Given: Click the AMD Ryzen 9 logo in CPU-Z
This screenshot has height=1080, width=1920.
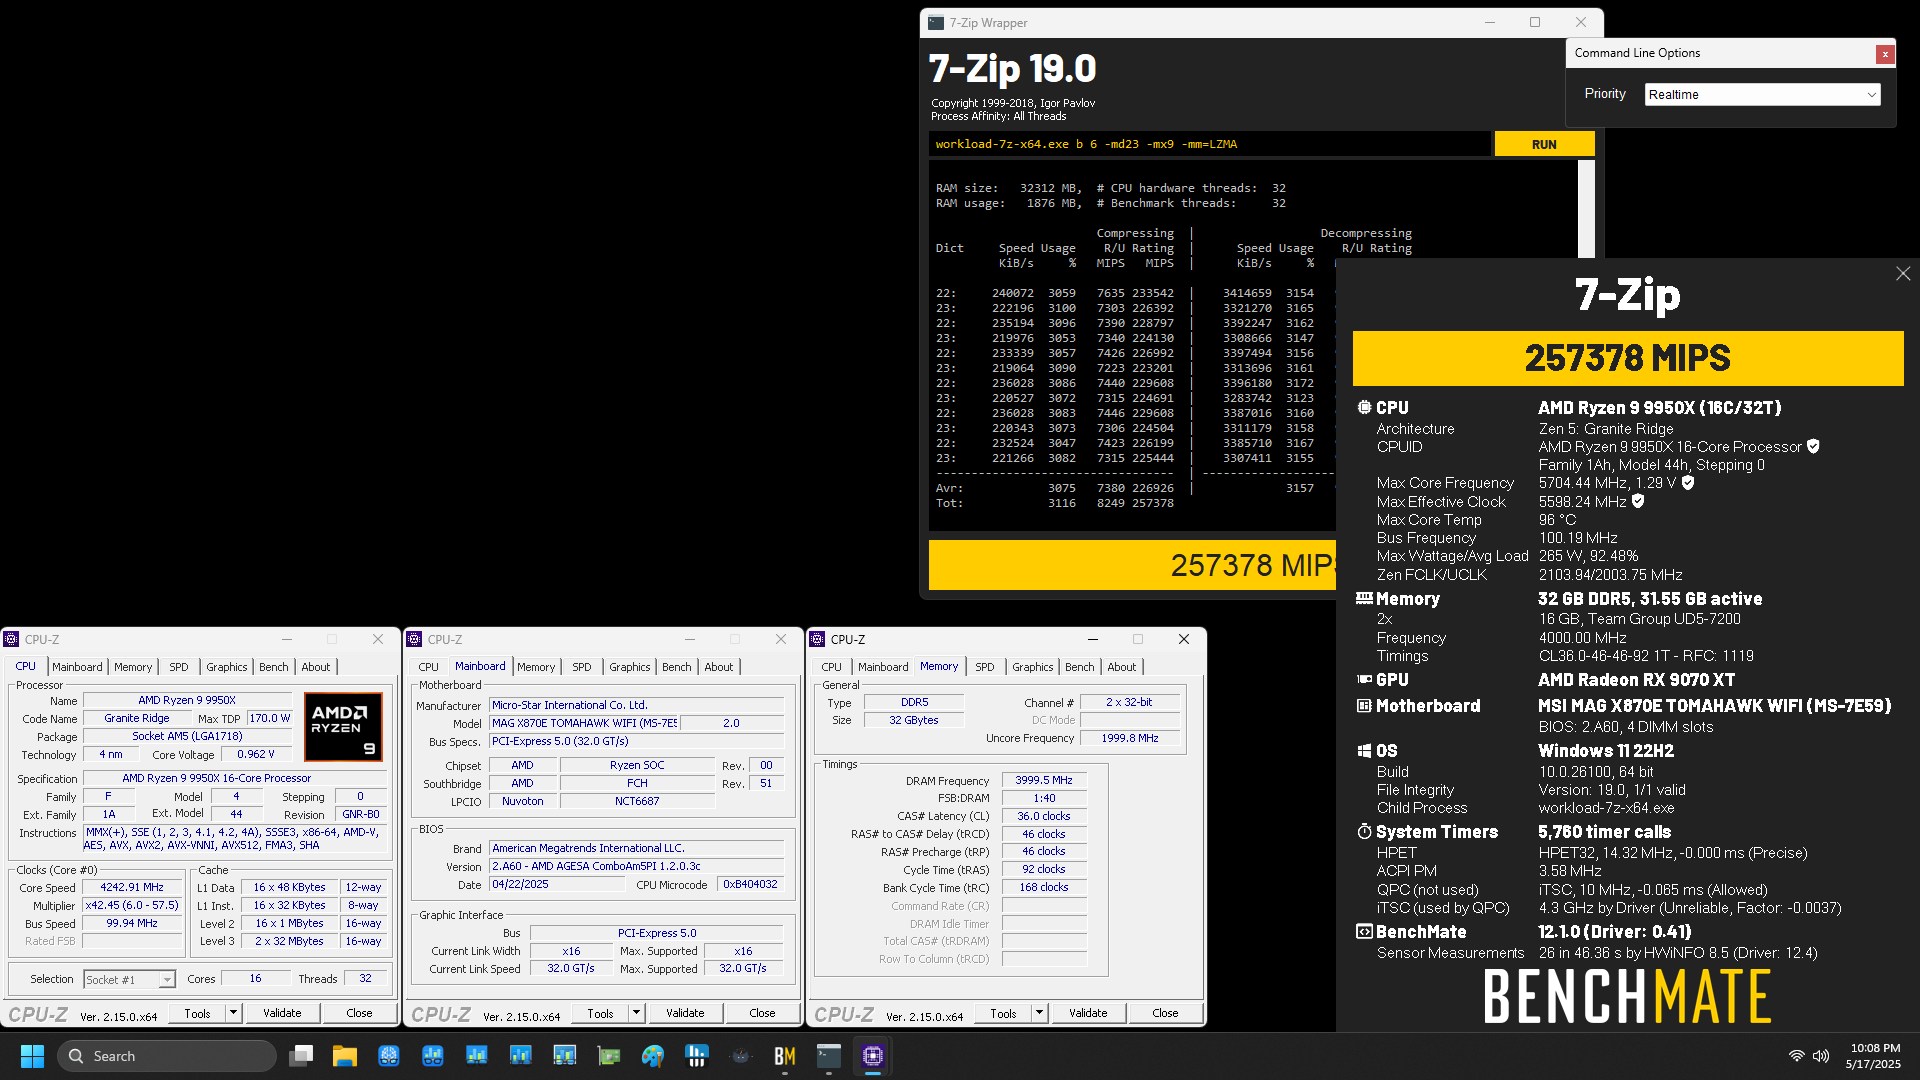Looking at the screenshot, I should tap(343, 726).
